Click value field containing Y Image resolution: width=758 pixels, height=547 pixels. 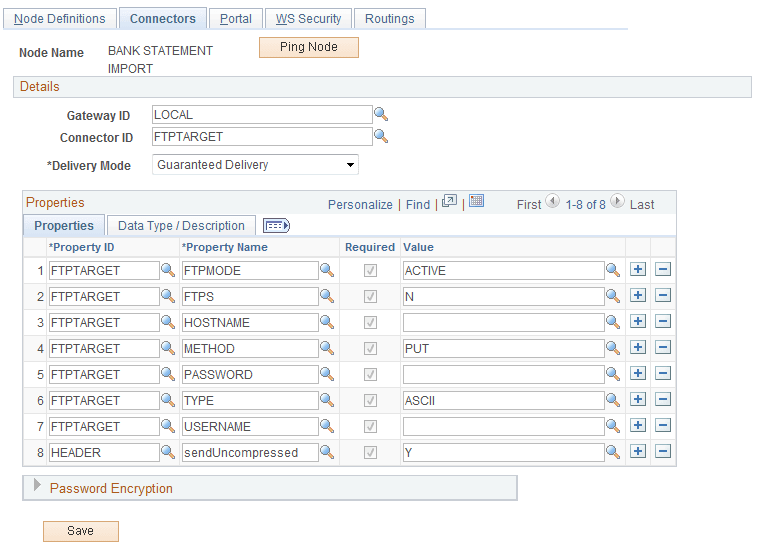(x=503, y=453)
